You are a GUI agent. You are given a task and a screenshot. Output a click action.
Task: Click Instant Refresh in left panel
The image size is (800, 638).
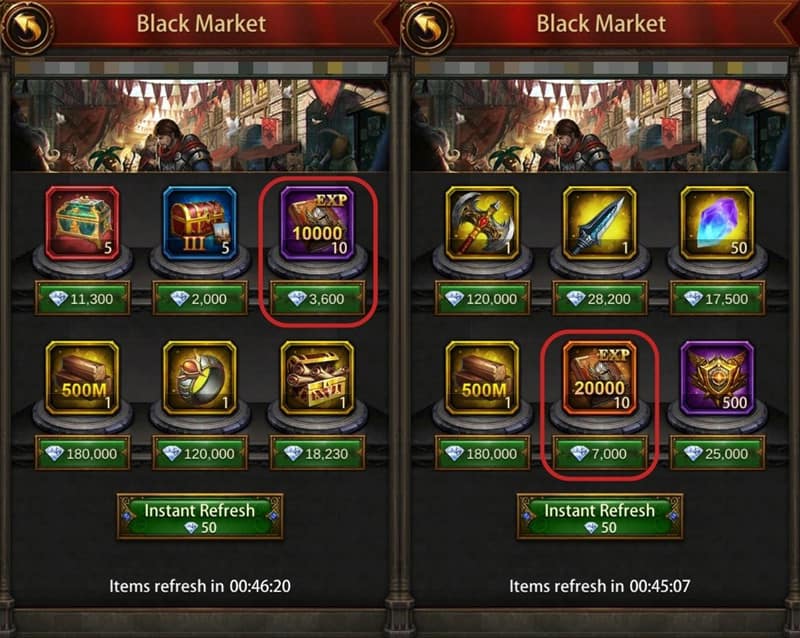tap(200, 517)
